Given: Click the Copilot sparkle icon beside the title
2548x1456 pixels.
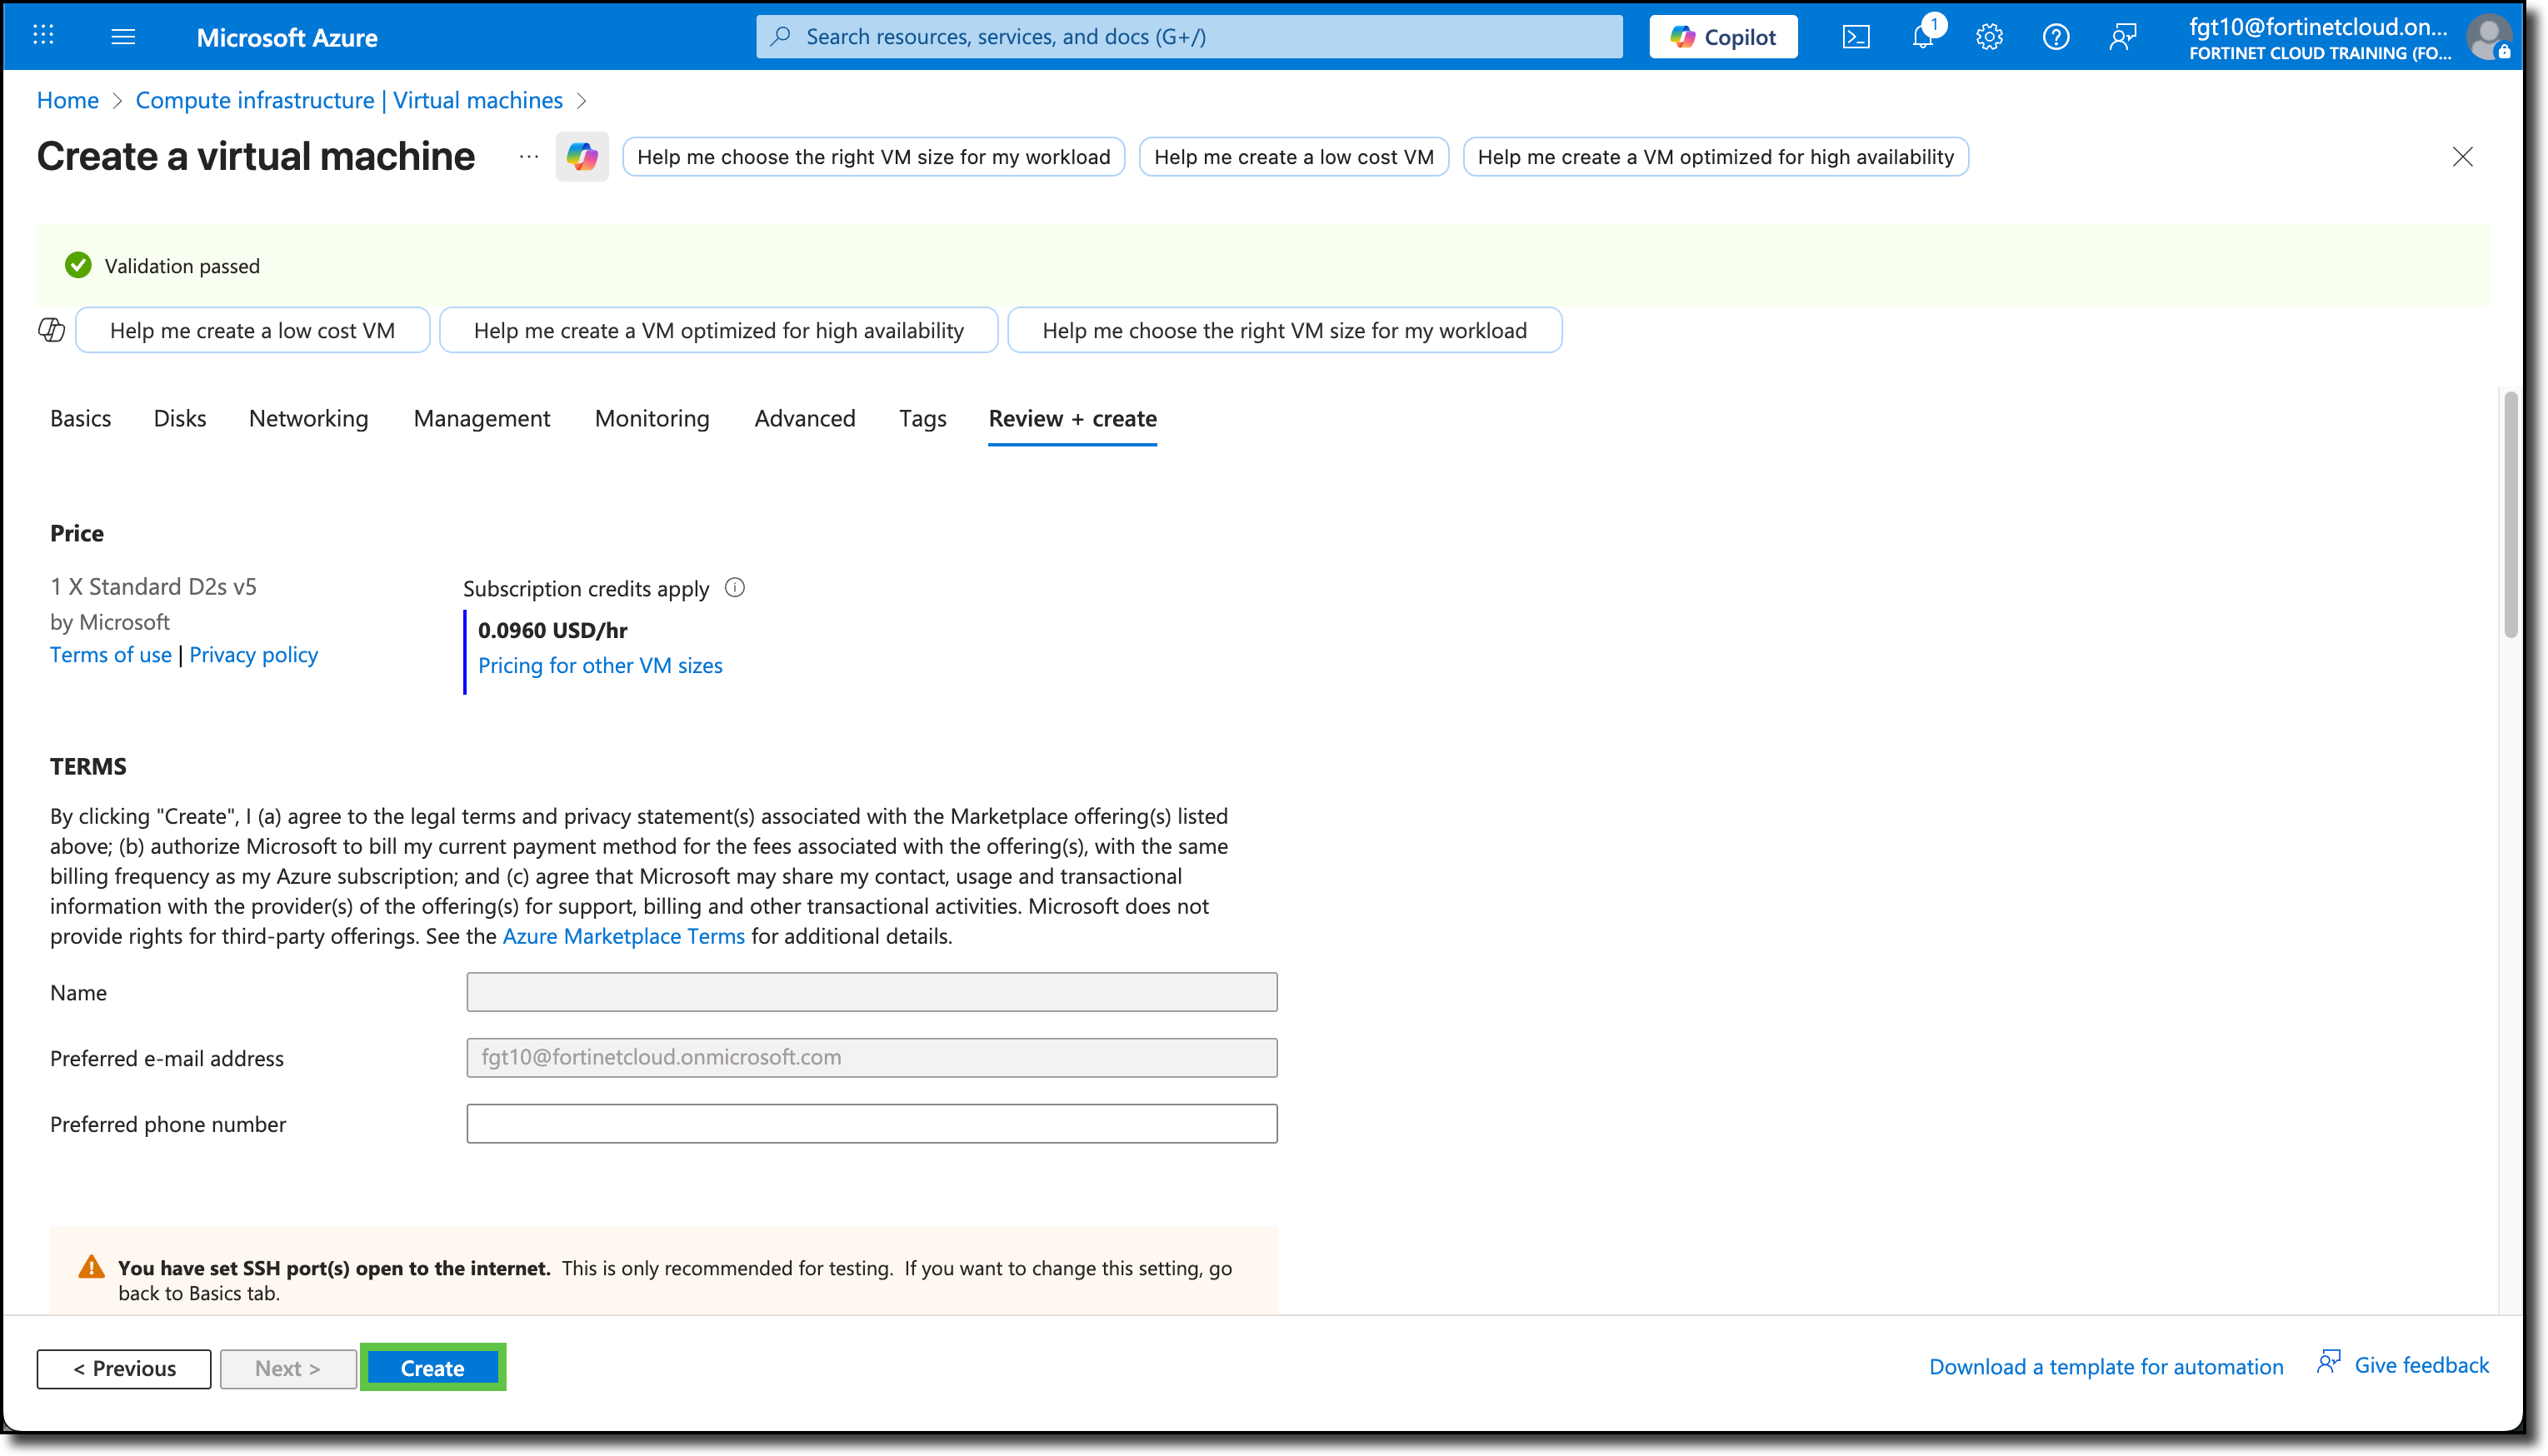Looking at the screenshot, I should point(582,156).
